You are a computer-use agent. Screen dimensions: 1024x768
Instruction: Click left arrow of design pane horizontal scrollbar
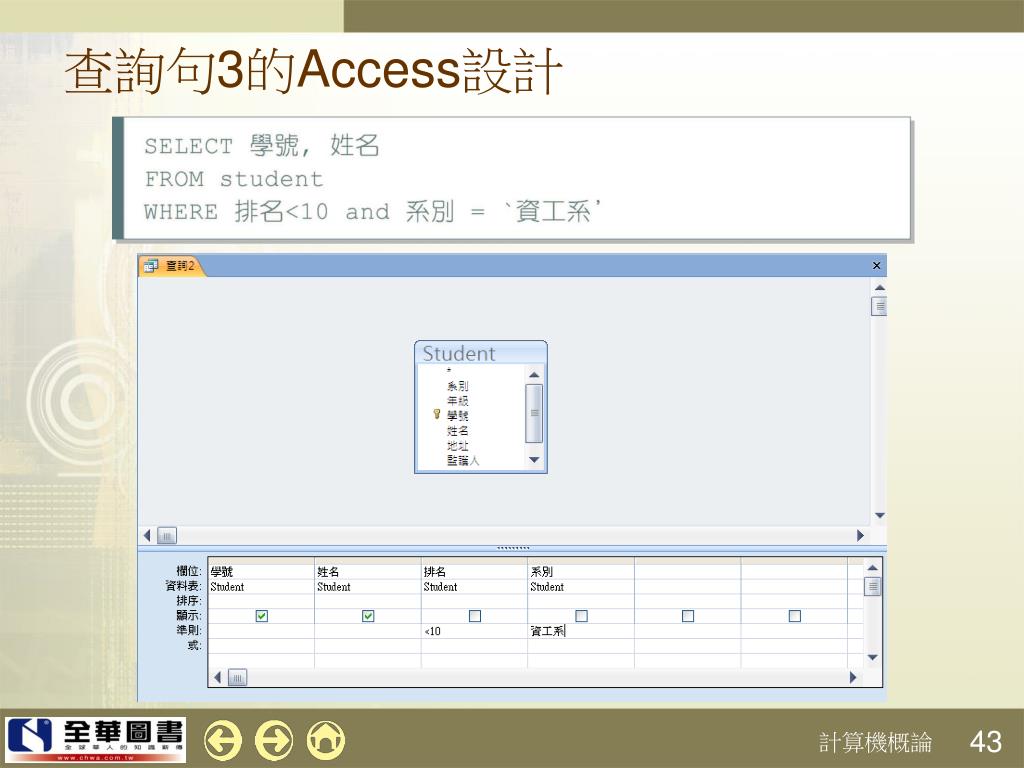click(147, 536)
